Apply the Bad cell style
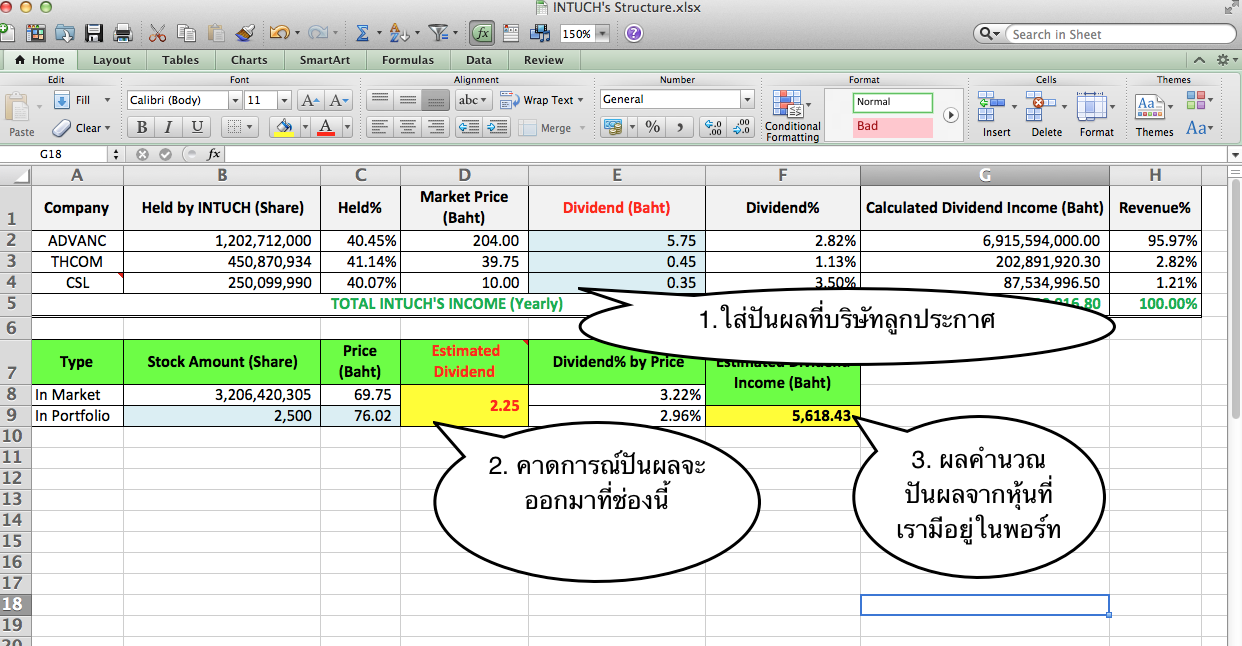1242x646 pixels. tap(893, 127)
